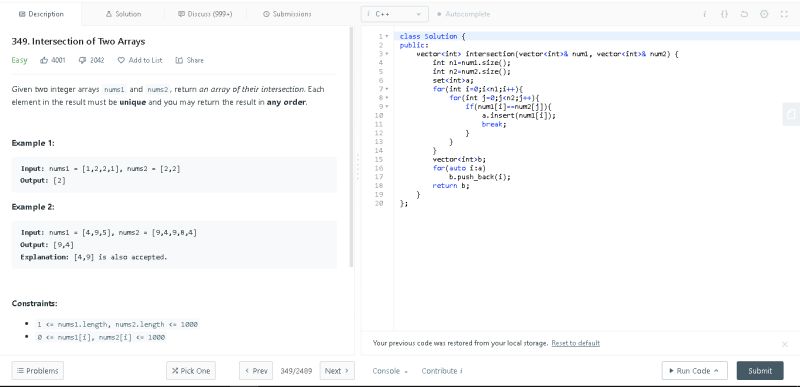Open the C++ language dropdown
Image resolution: width=800 pixels, height=387 pixels.
click(394, 14)
